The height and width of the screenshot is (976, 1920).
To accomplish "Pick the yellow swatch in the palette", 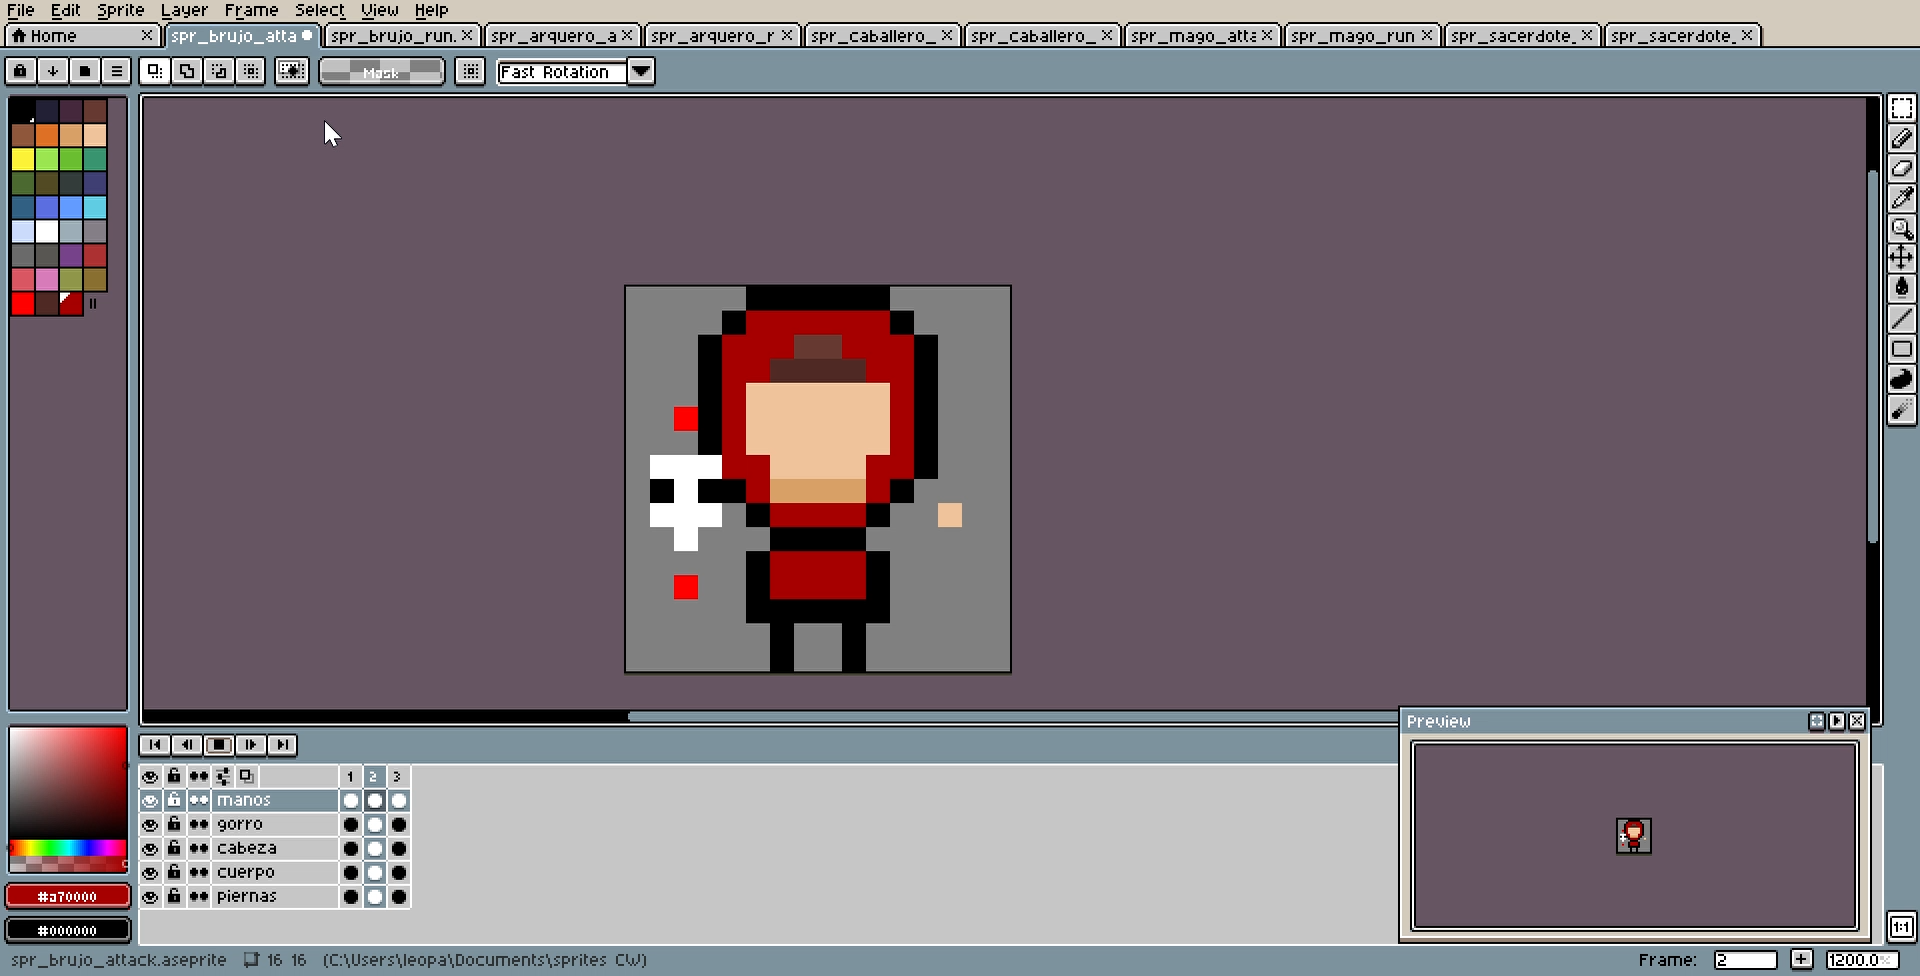I will (23, 159).
